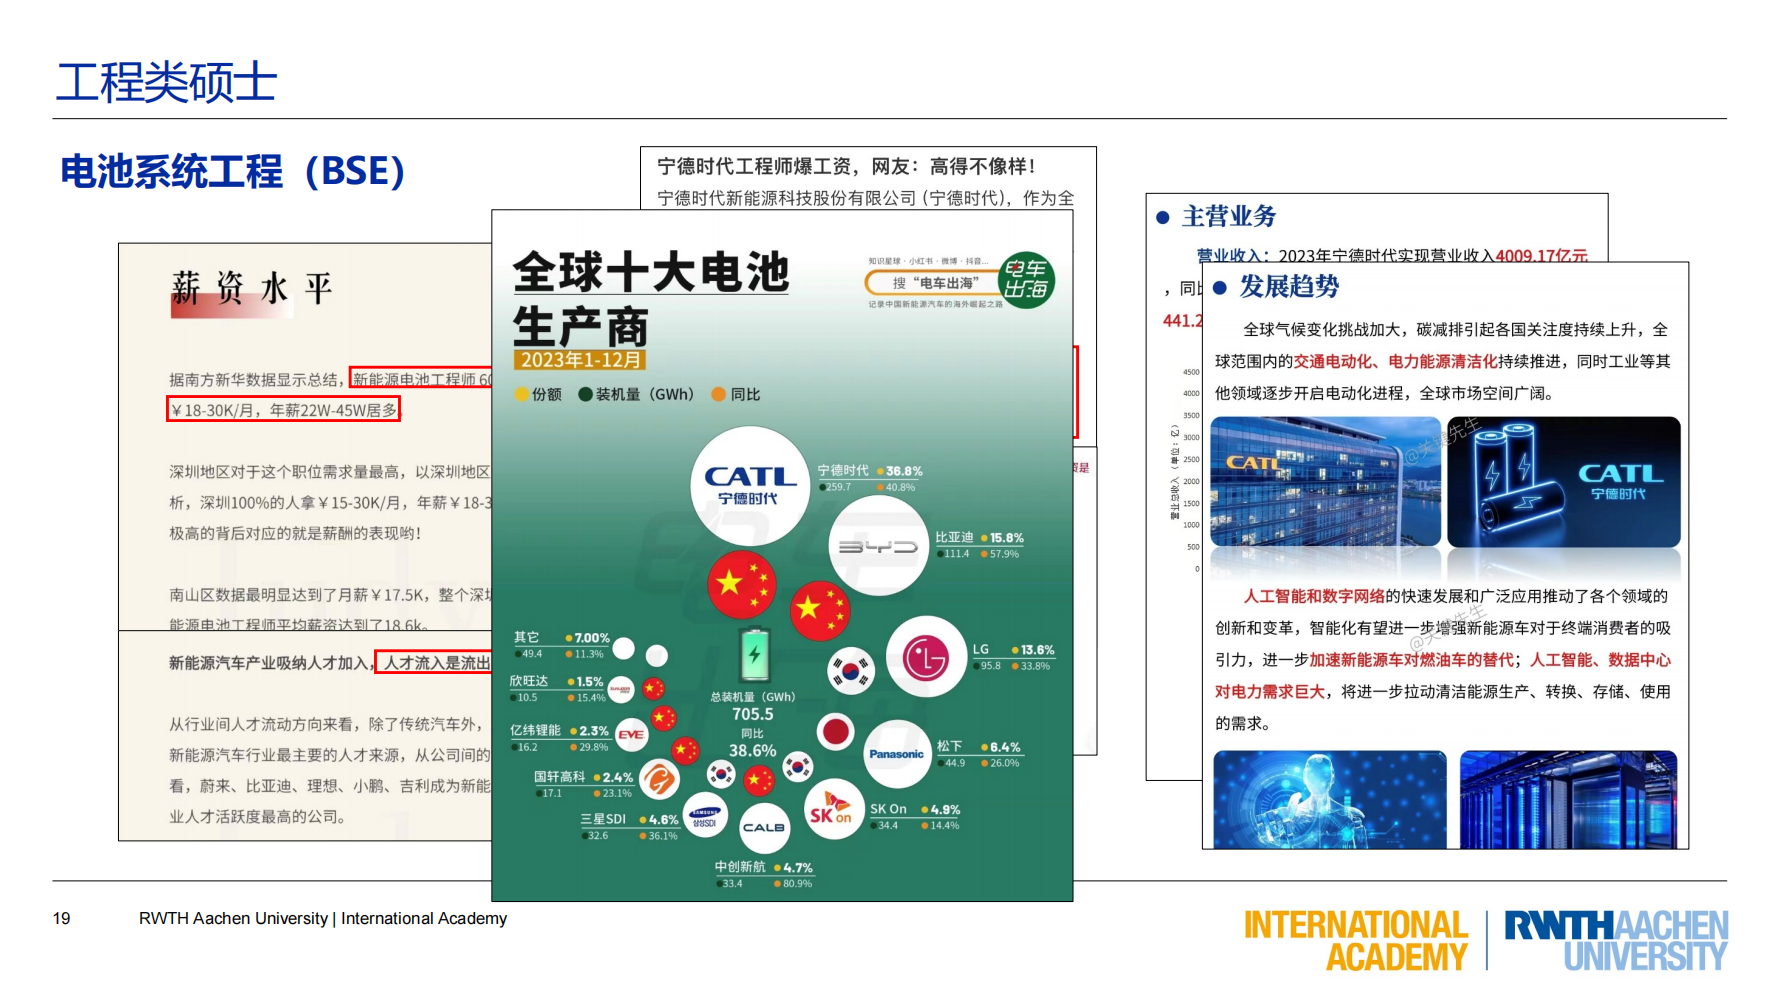Toggle the orange 同比 legend dot
This screenshot has width=1778, height=1000.
pos(719,394)
